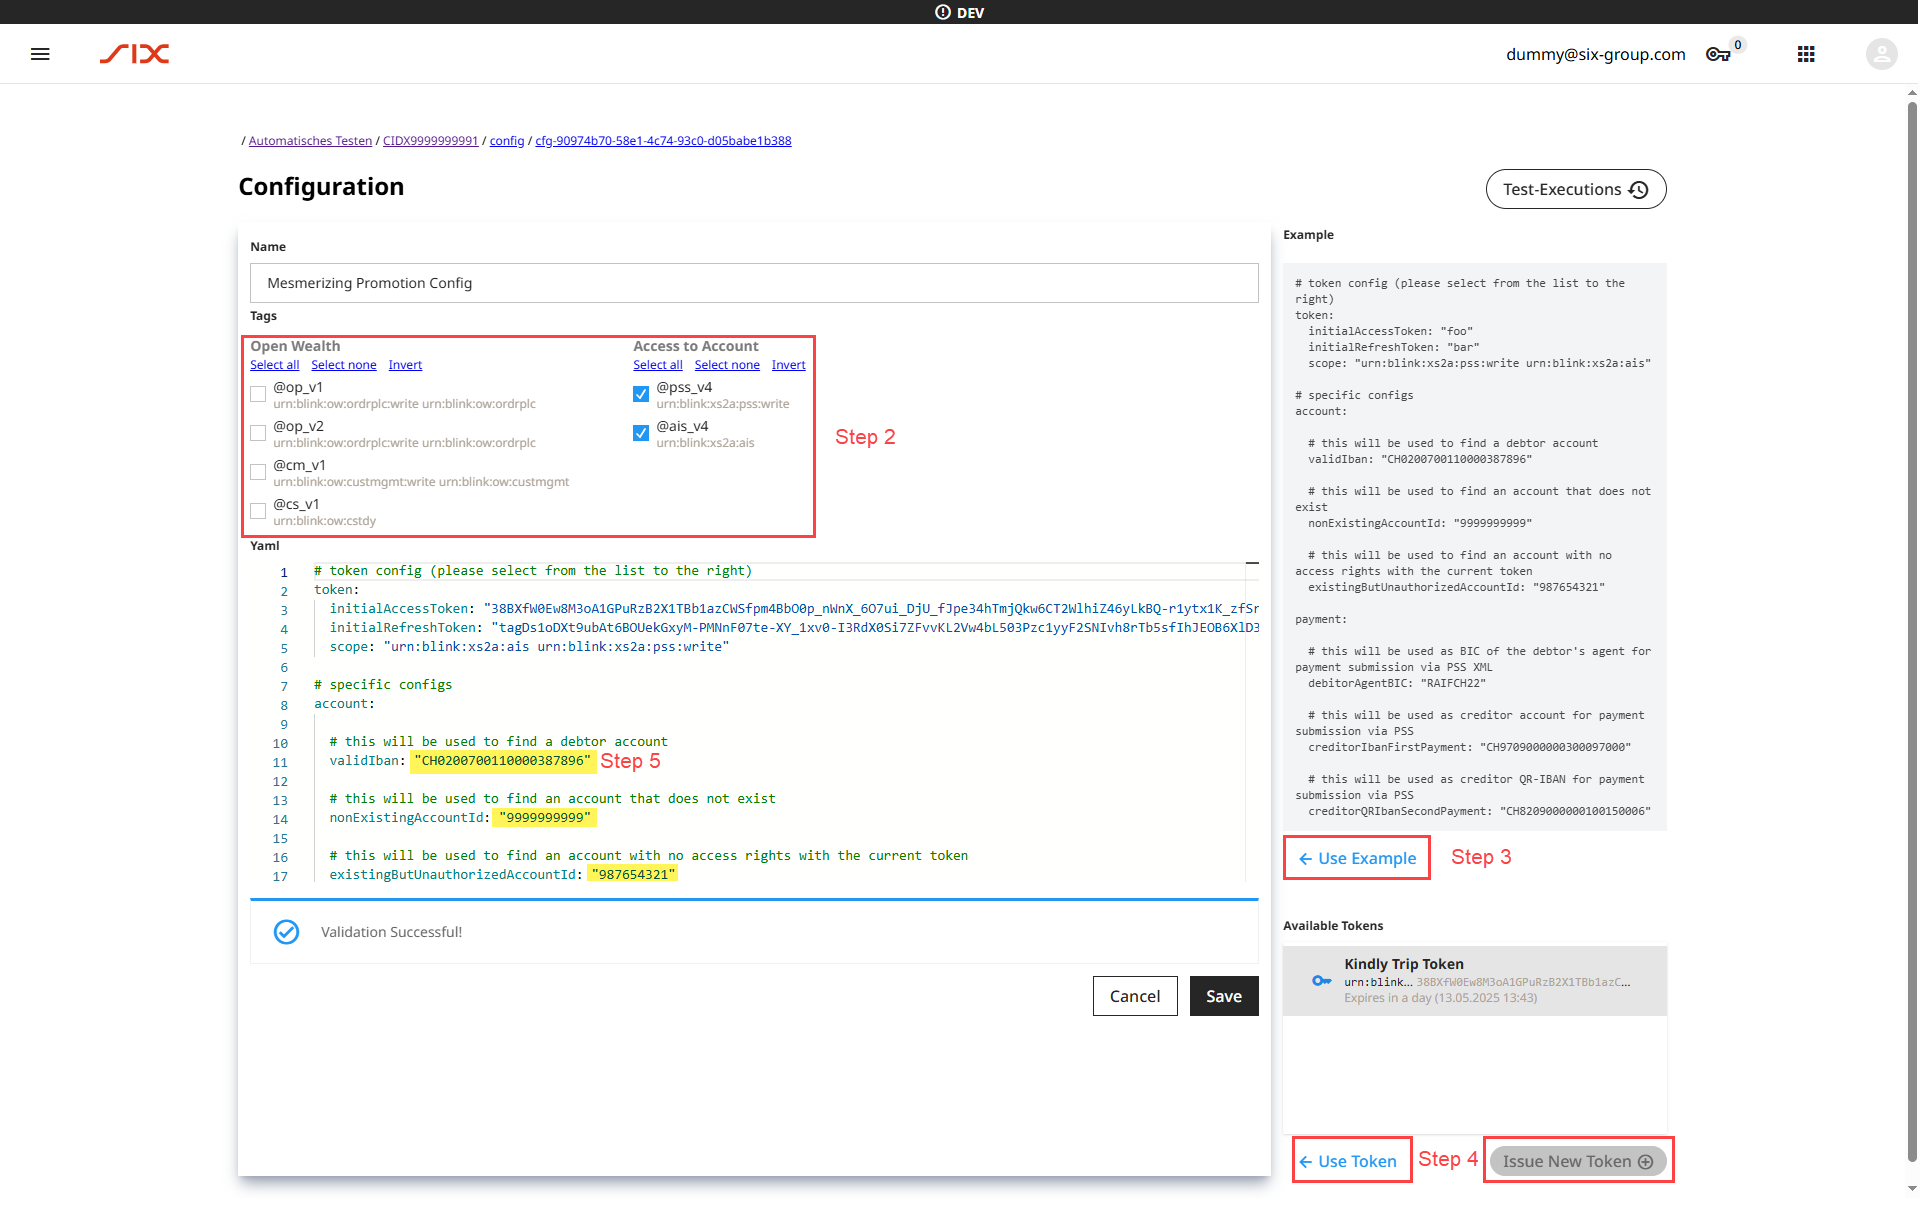Image resolution: width=1920 pixels, height=1219 pixels.
Task: Click existingButUnauthorizedAccountId value "987654321"
Action: [x=633, y=875]
